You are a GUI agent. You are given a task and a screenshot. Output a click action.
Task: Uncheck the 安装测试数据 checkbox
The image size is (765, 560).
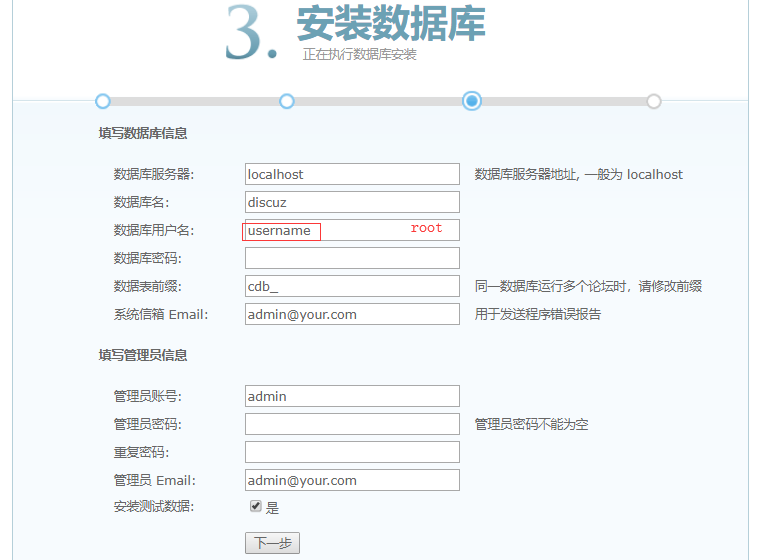tap(256, 506)
